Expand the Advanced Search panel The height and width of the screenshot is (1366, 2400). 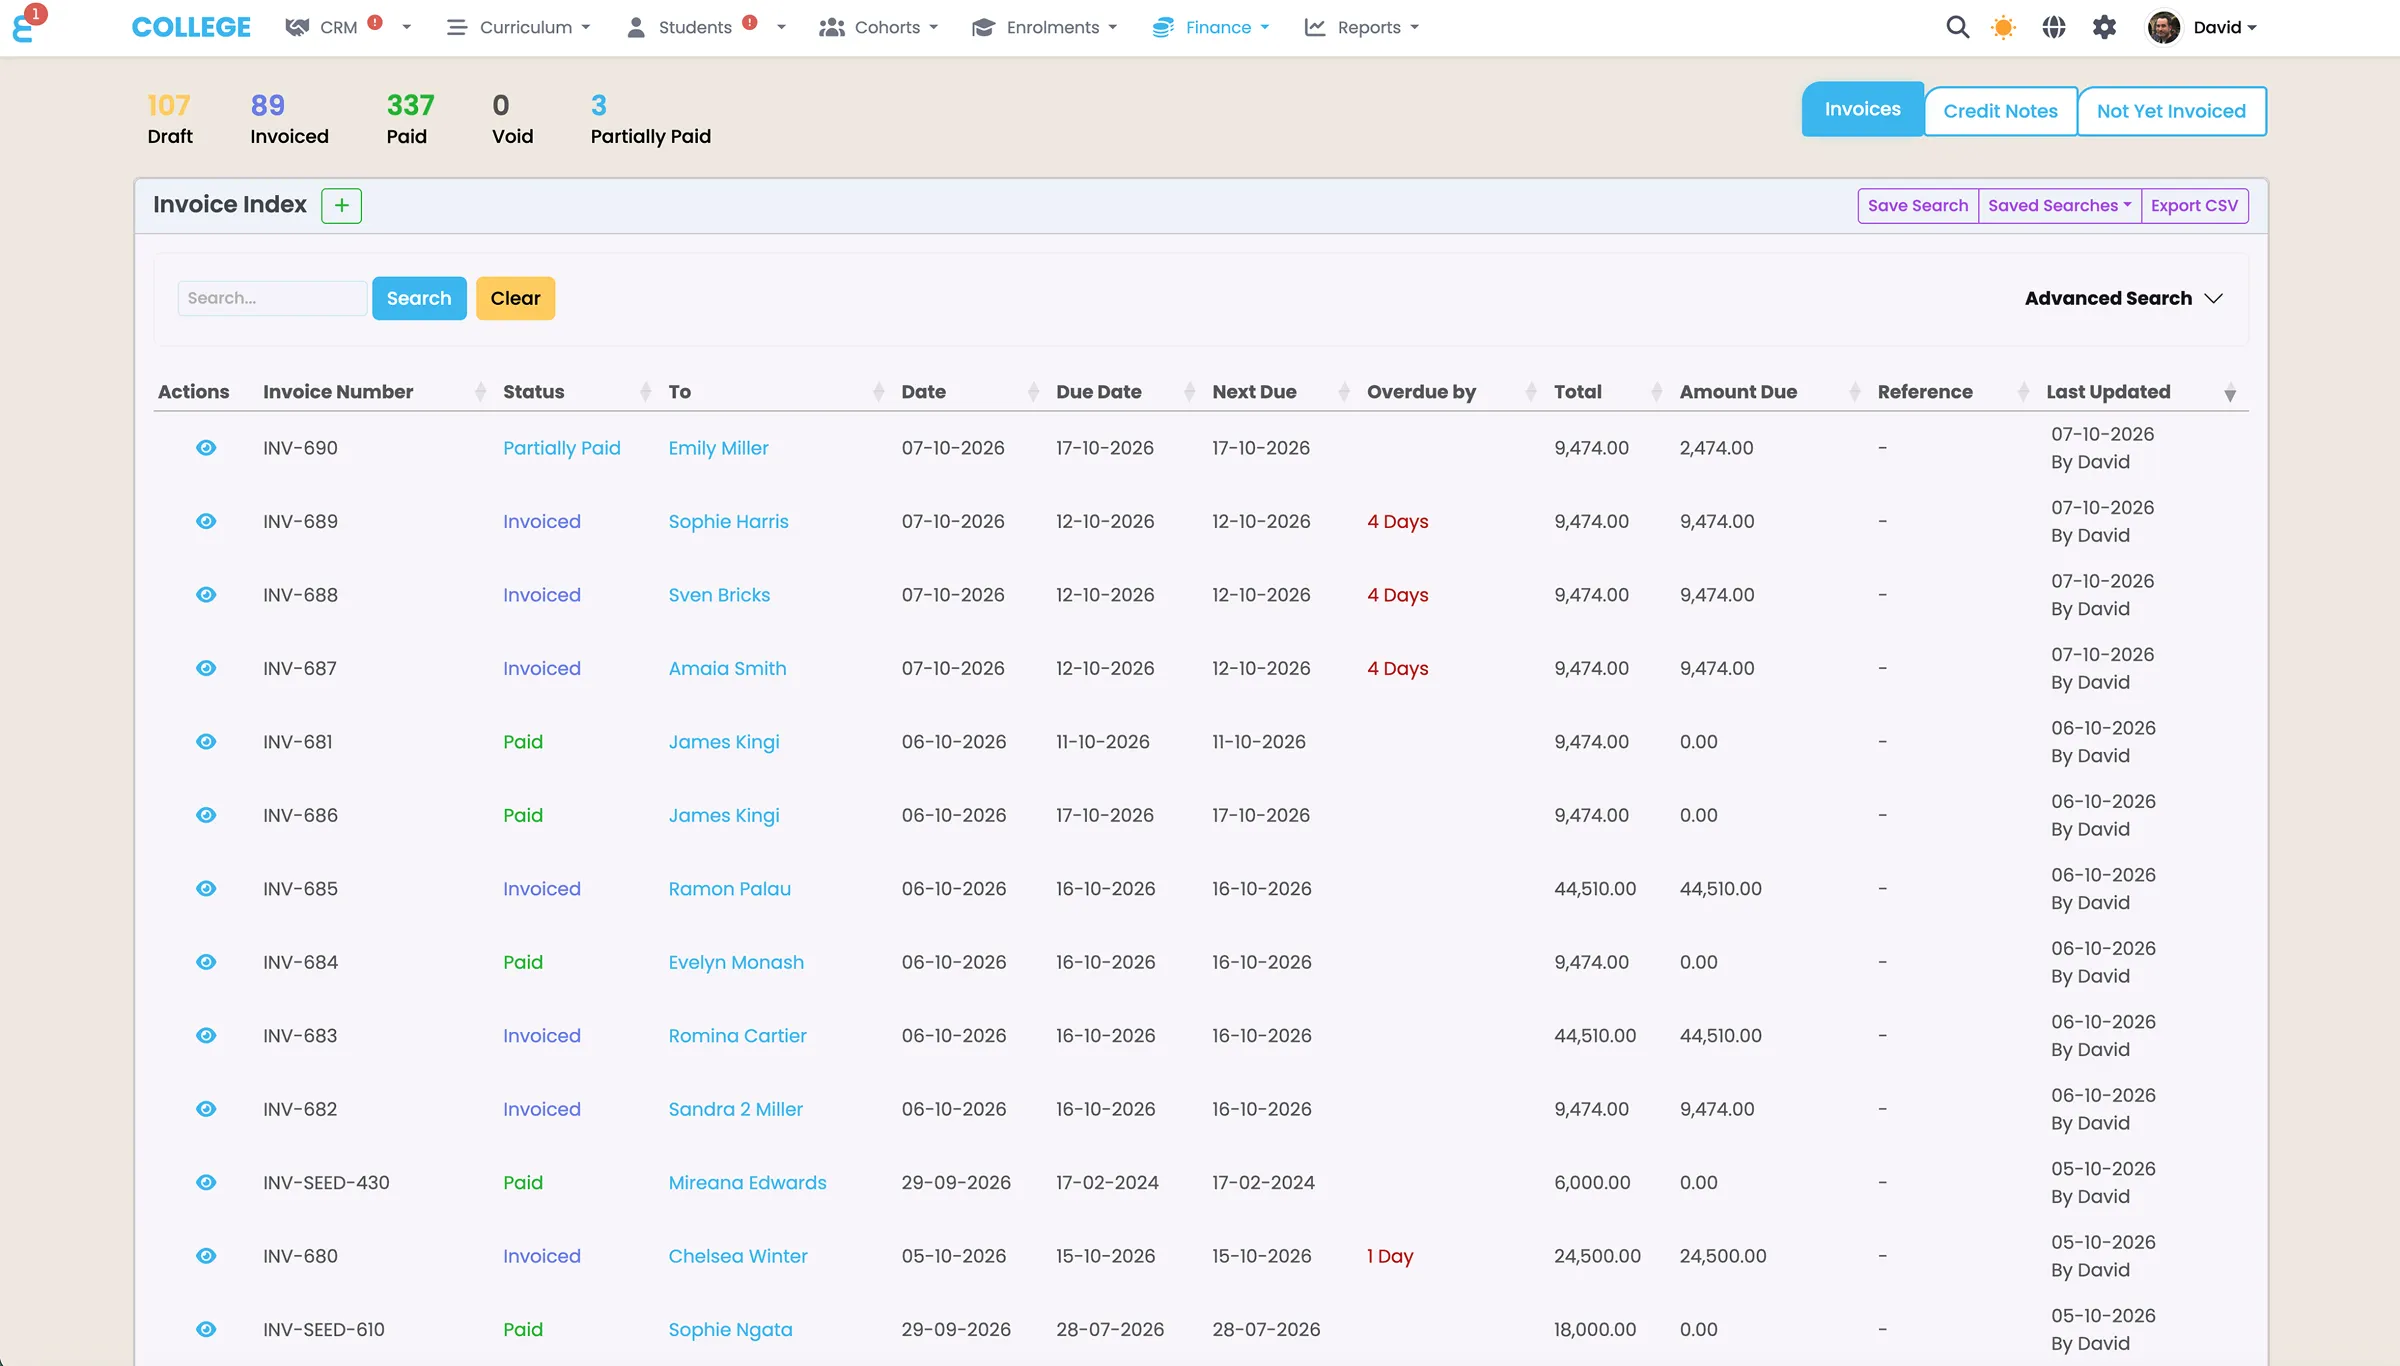(2124, 298)
